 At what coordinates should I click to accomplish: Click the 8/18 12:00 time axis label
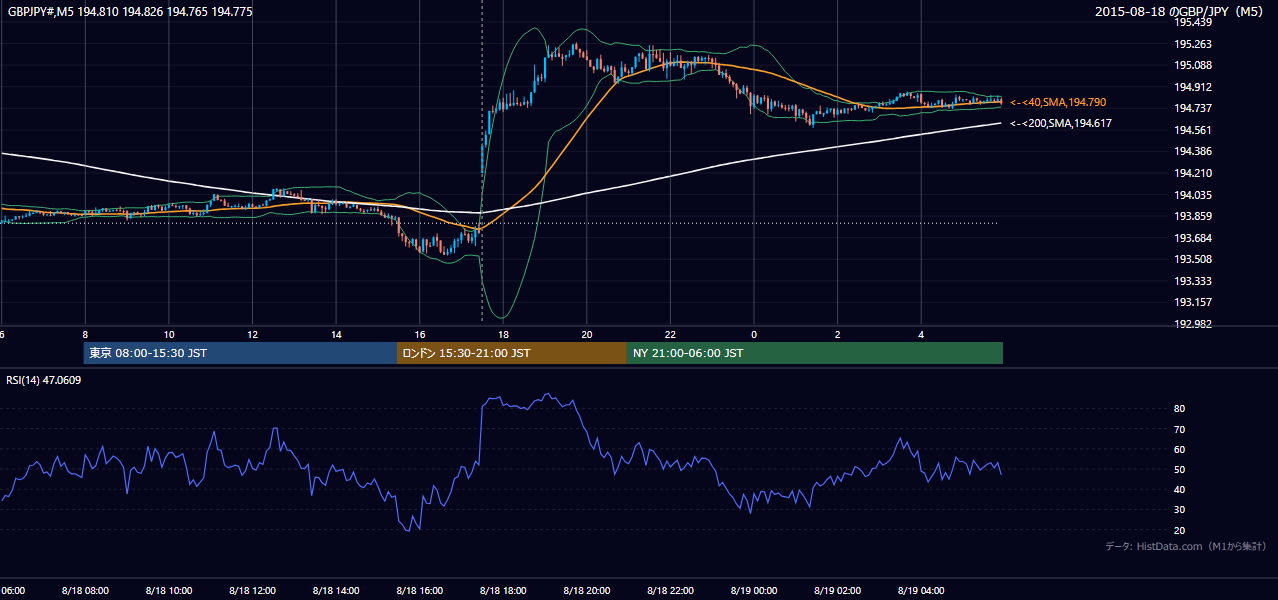tap(251, 590)
